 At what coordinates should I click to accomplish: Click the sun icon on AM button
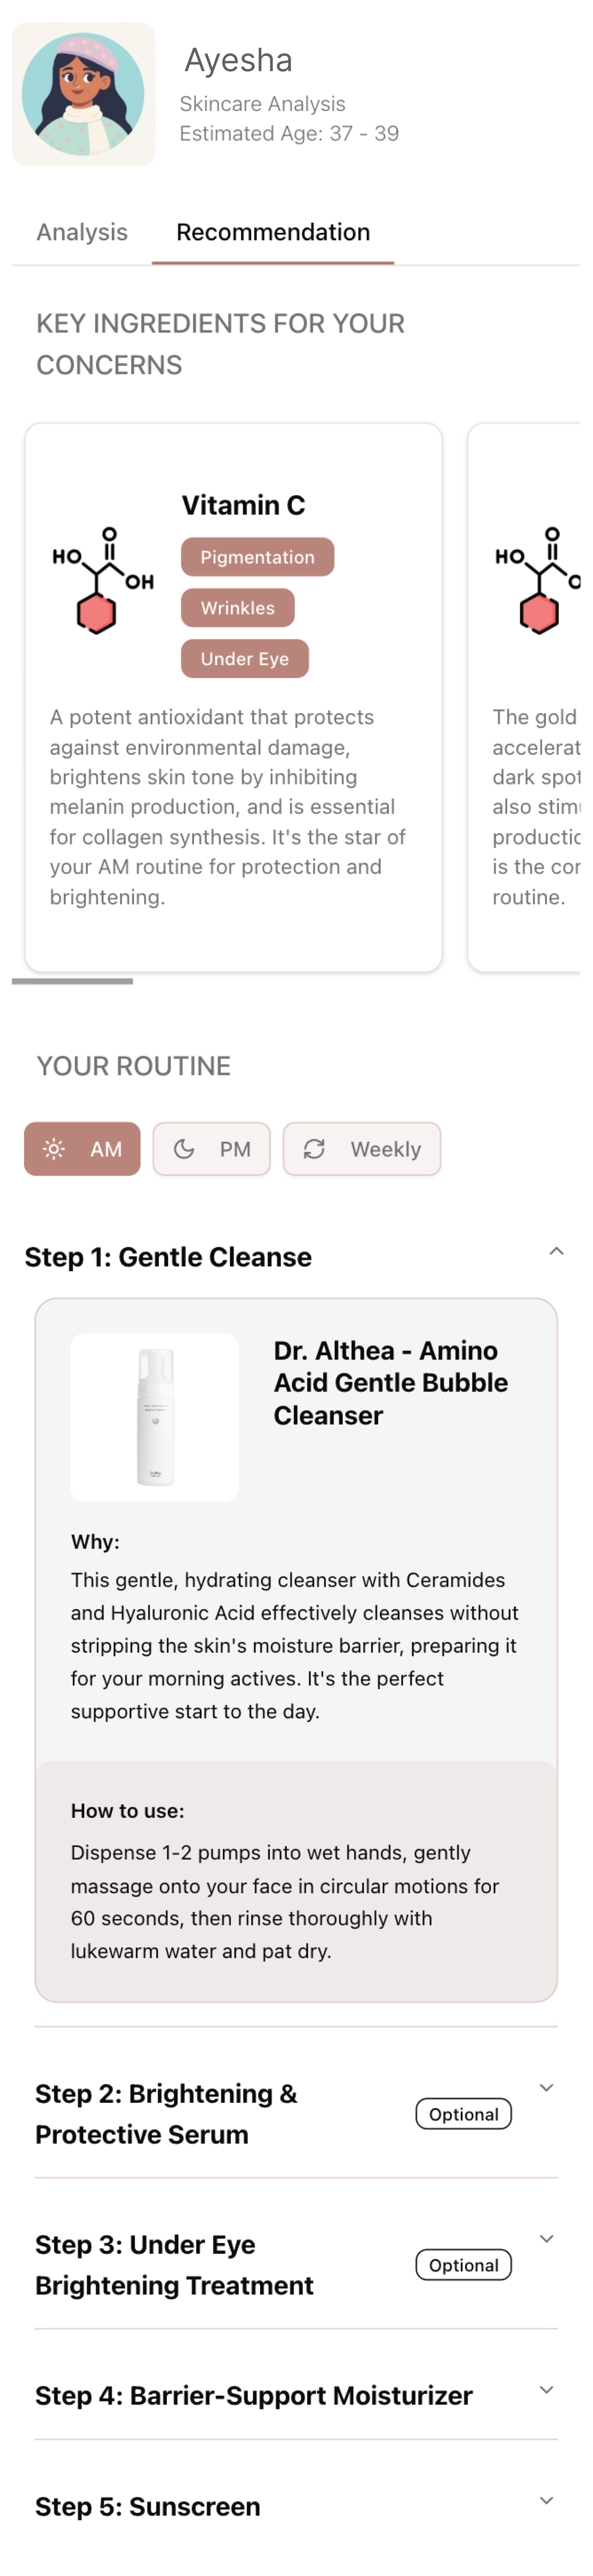(54, 1149)
